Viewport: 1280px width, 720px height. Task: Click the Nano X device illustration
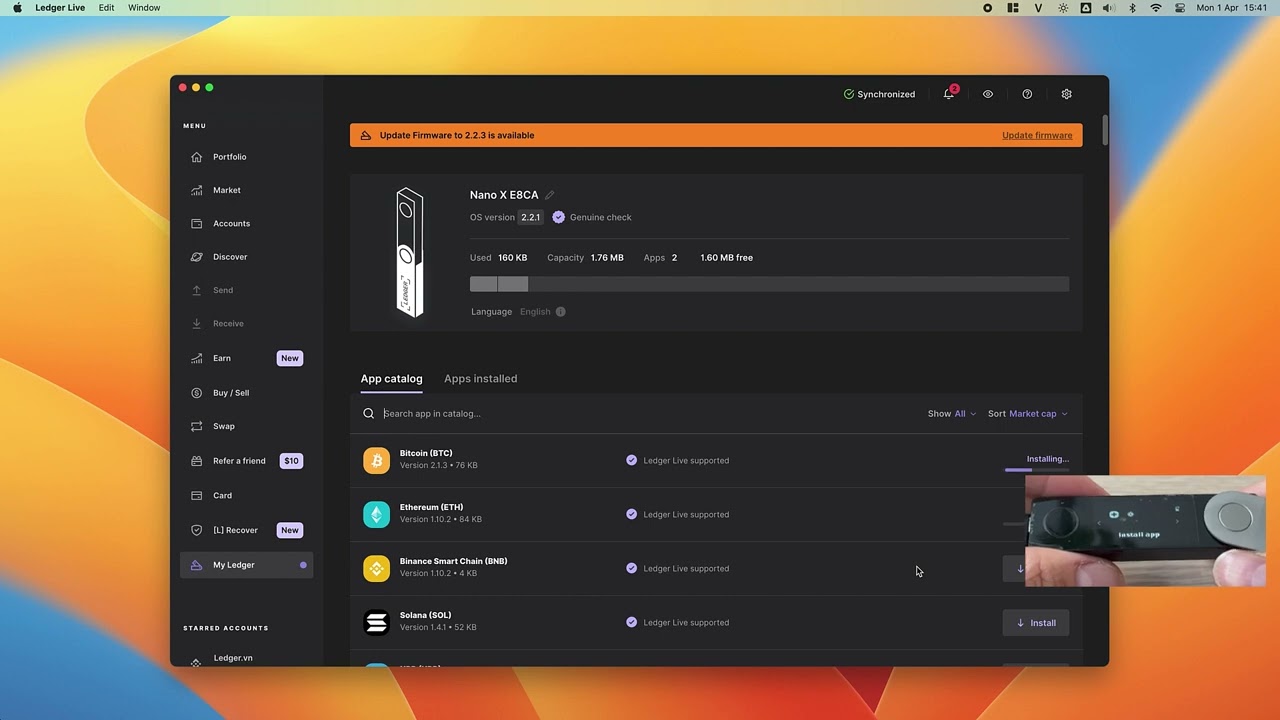coord(409,252)
